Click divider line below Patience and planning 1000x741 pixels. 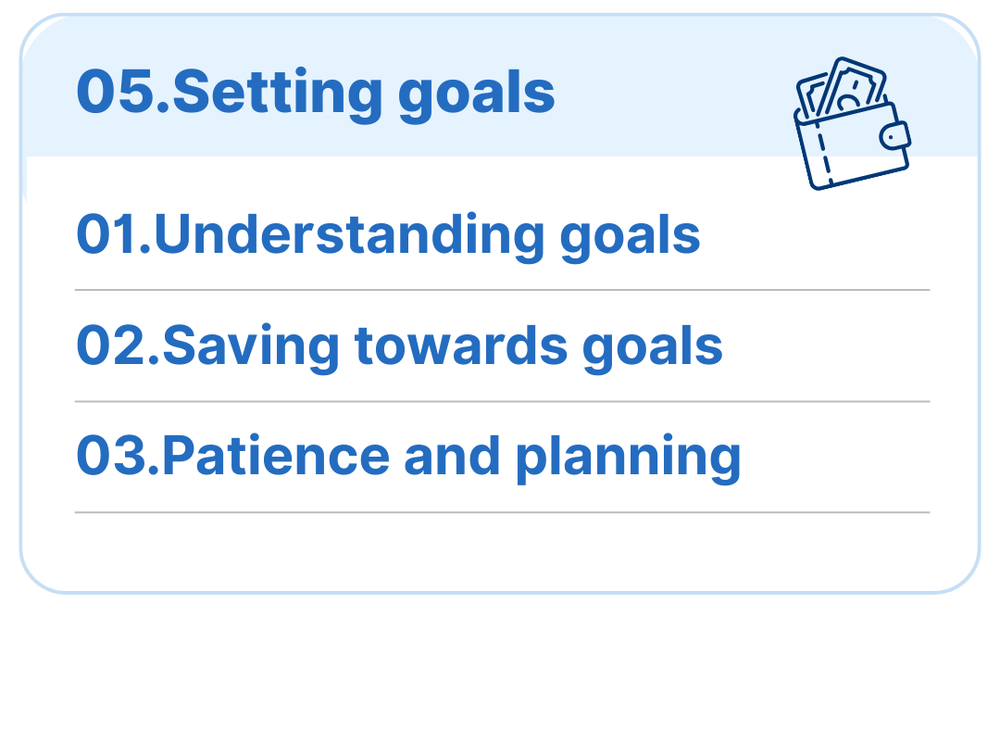click(x=502, y=512)
